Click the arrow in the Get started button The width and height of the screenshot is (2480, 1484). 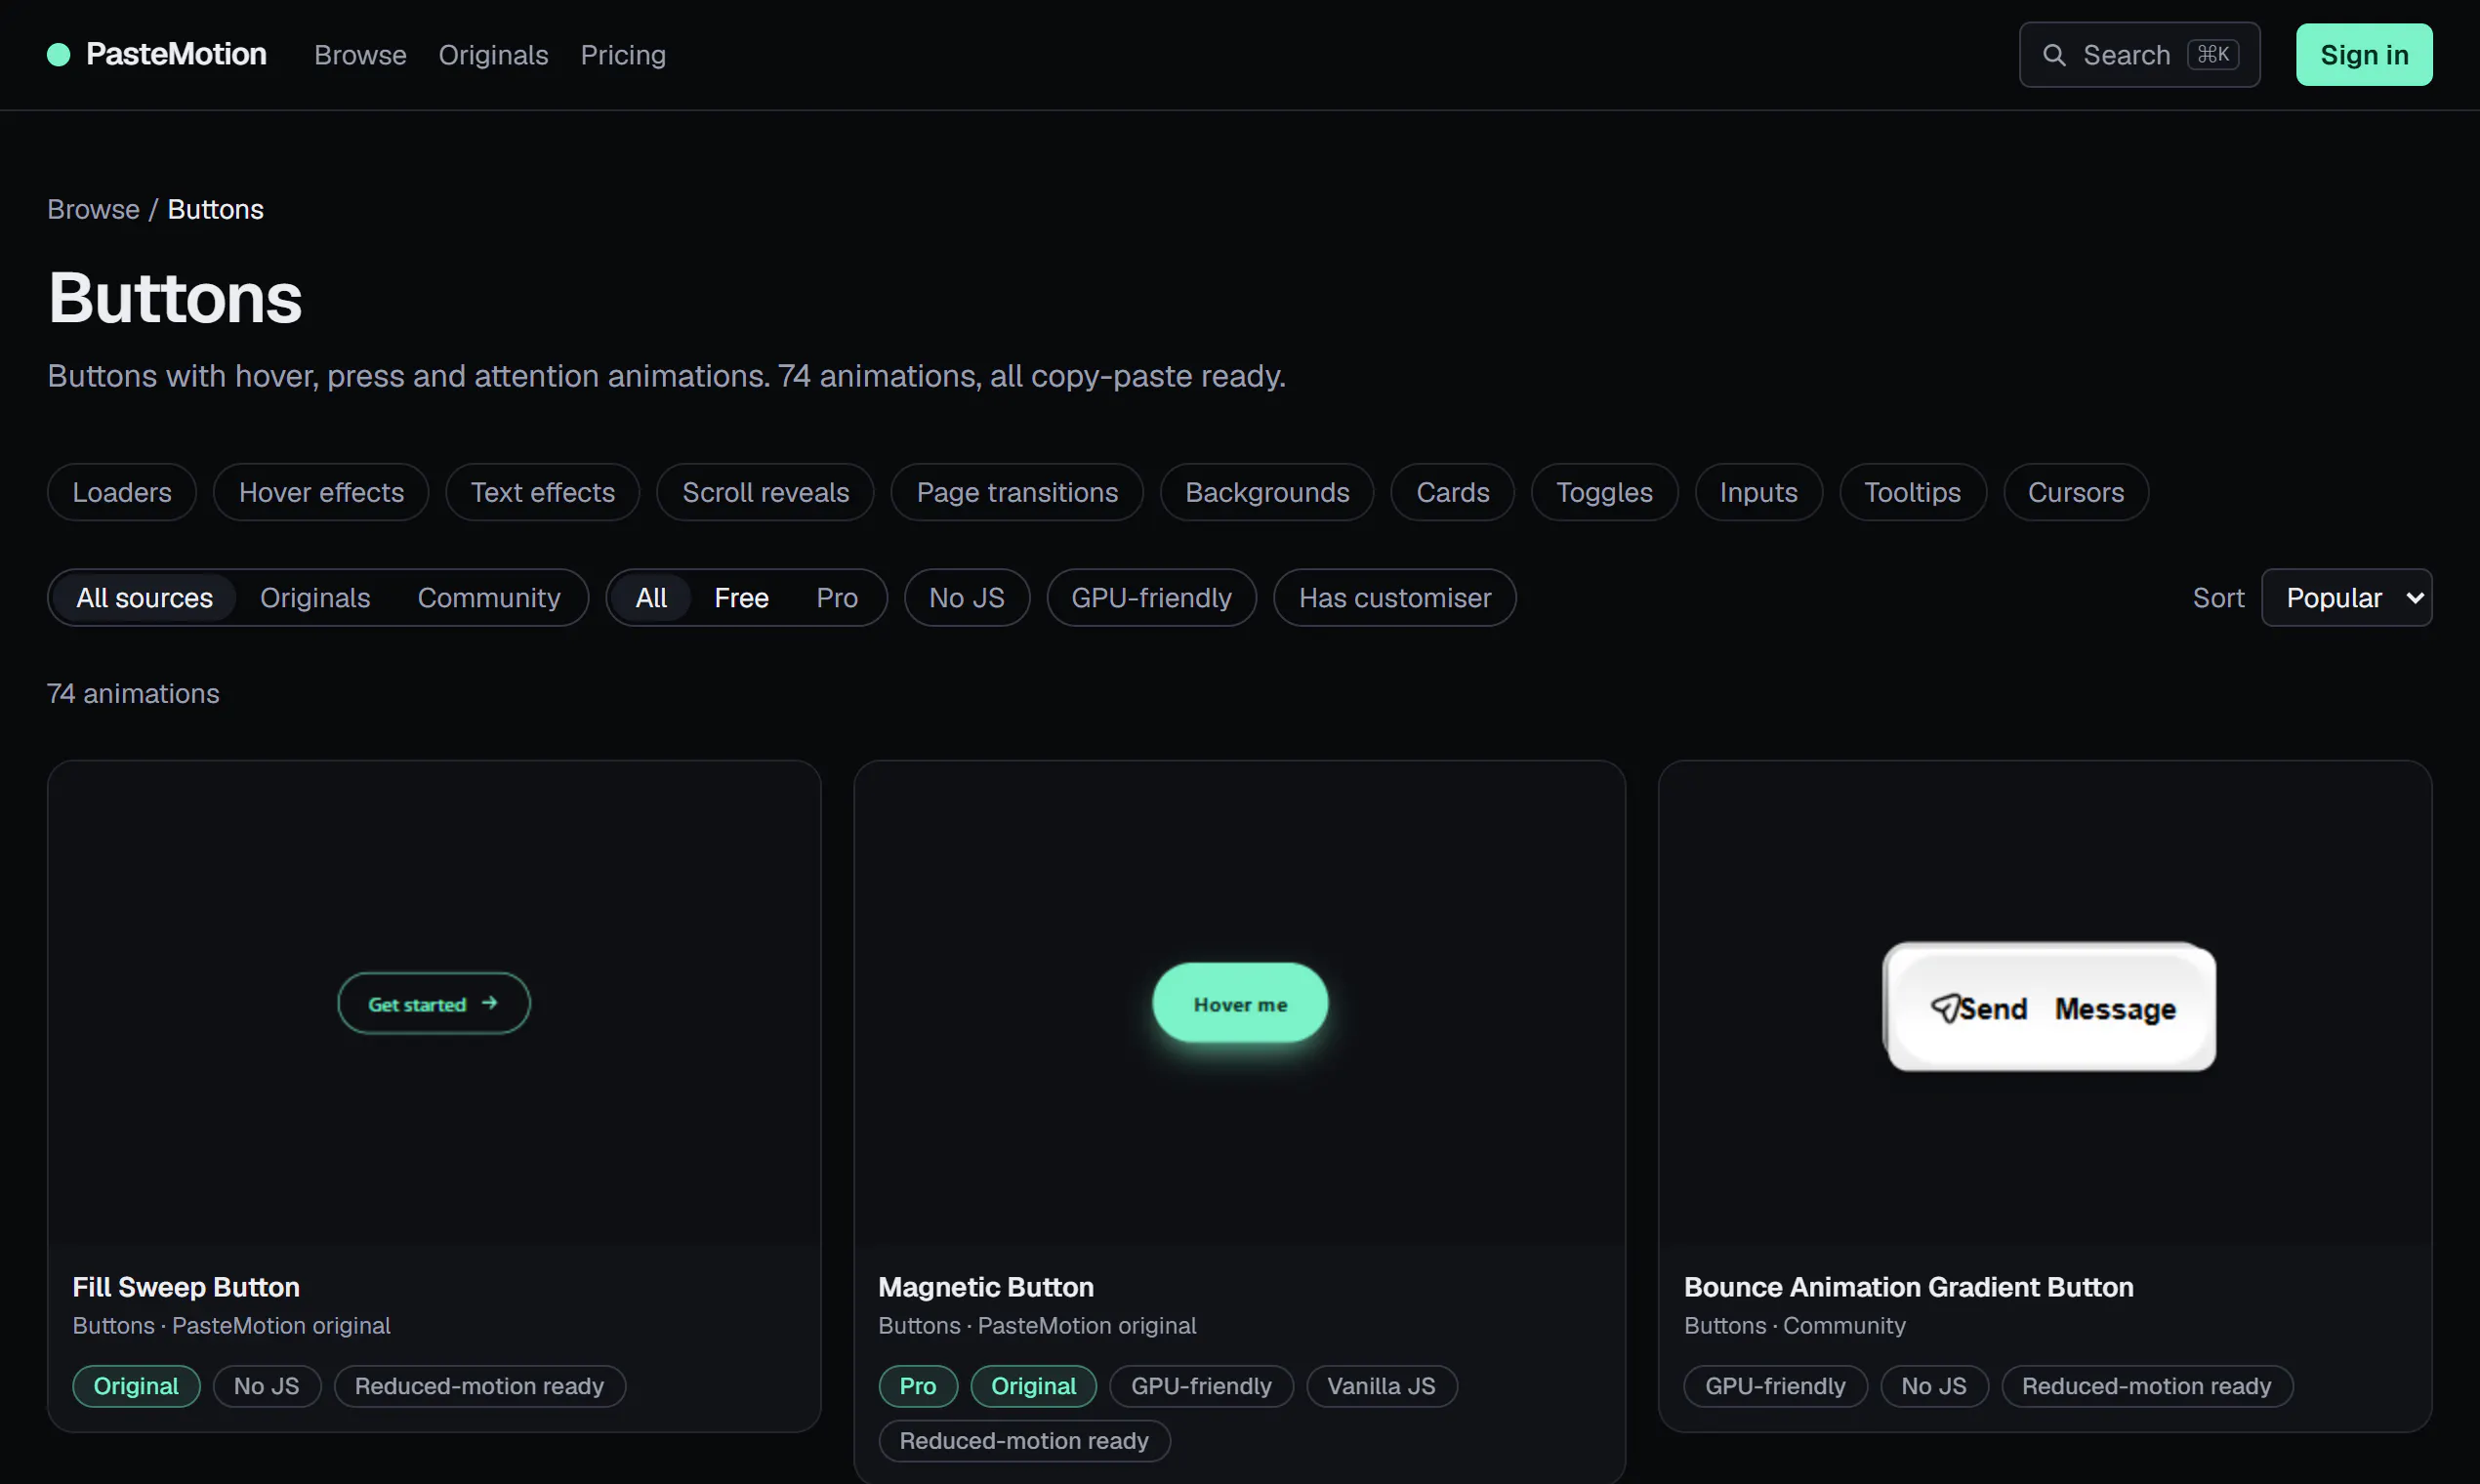click(489, 1002)
